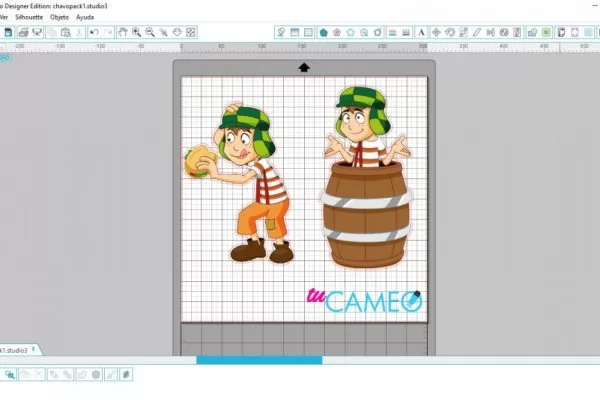Click the Weld bottom toolbar icon
The image size is (600, 400).
click(x=82, y=374)
